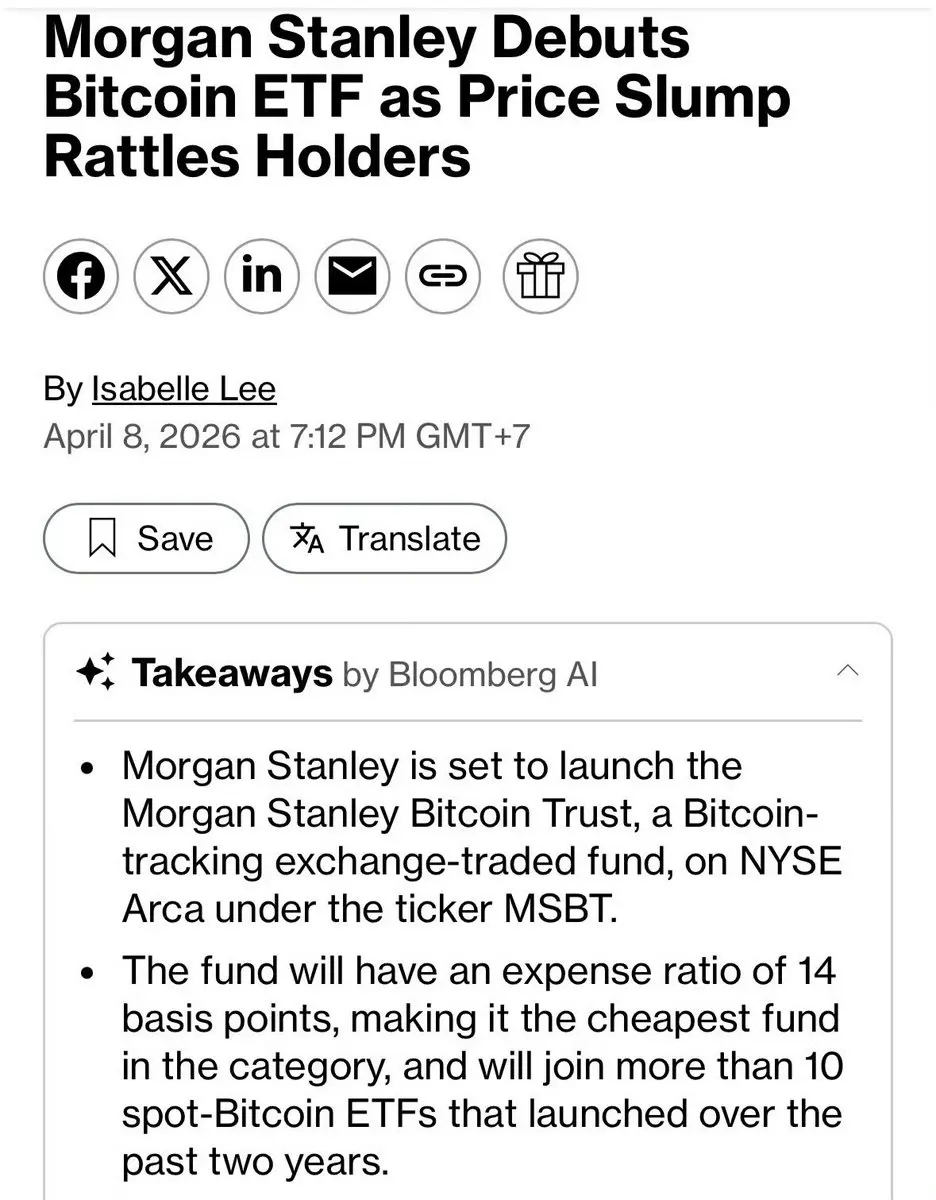
Task: Share the article on LinkedIn
Action: 262,275
